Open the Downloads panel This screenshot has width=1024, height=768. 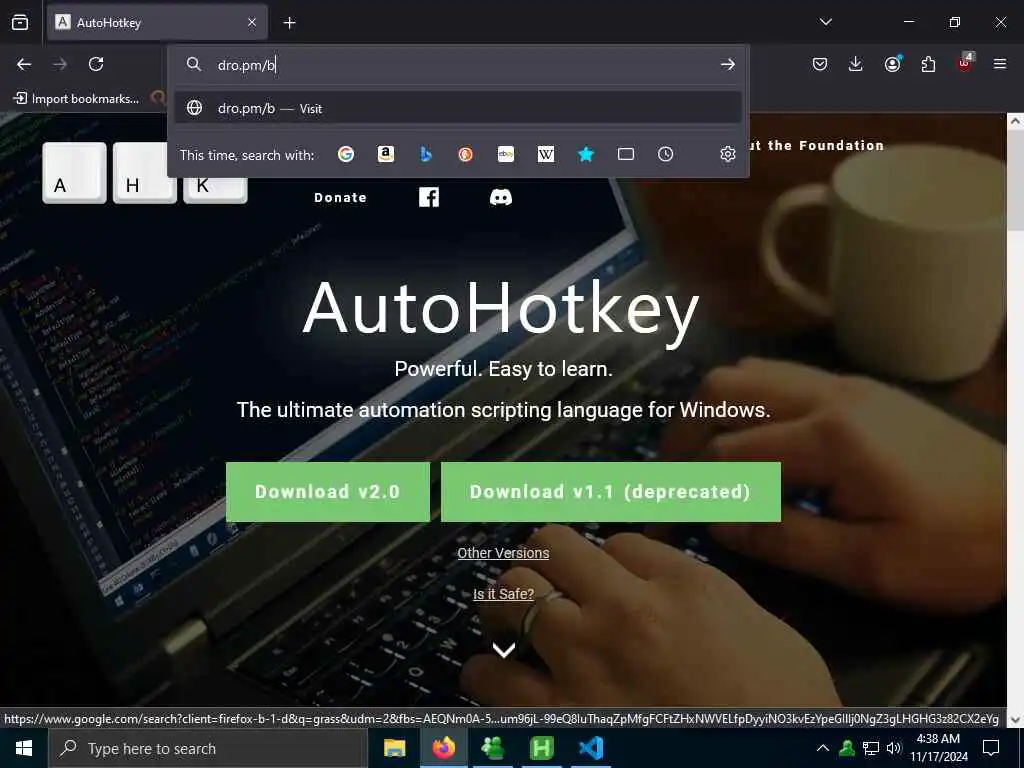[x=856, y=64]
